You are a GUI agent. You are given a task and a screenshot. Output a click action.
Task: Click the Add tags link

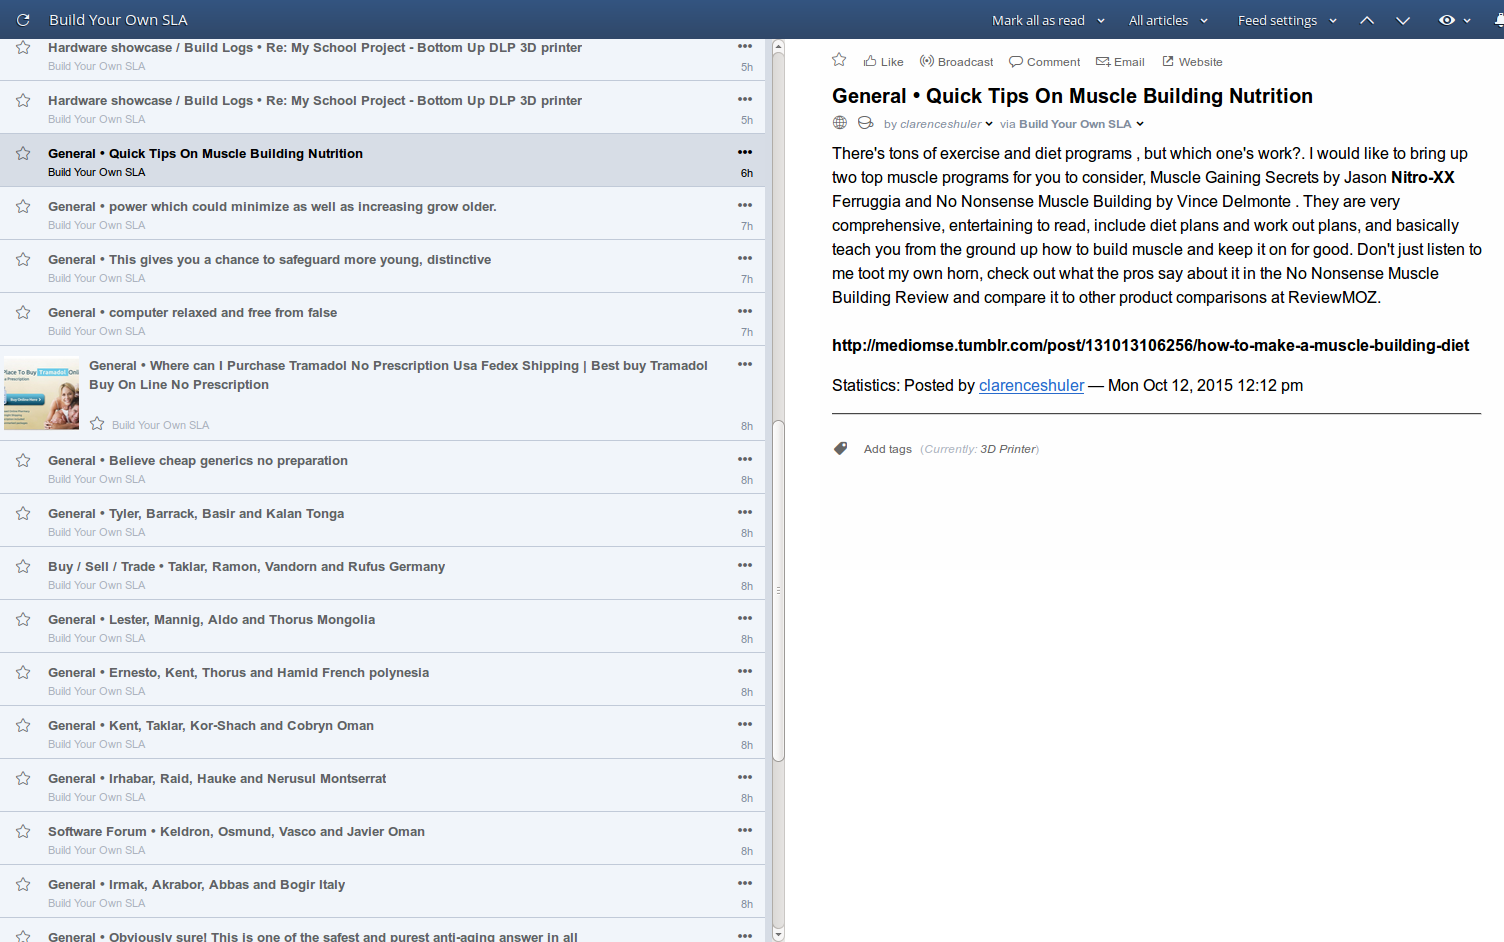pos(887,449)
